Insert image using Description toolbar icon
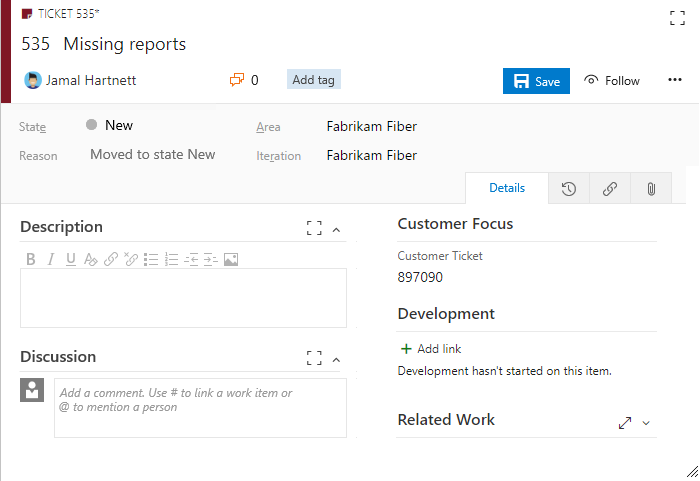700x481 pixels. coord(231,259)
